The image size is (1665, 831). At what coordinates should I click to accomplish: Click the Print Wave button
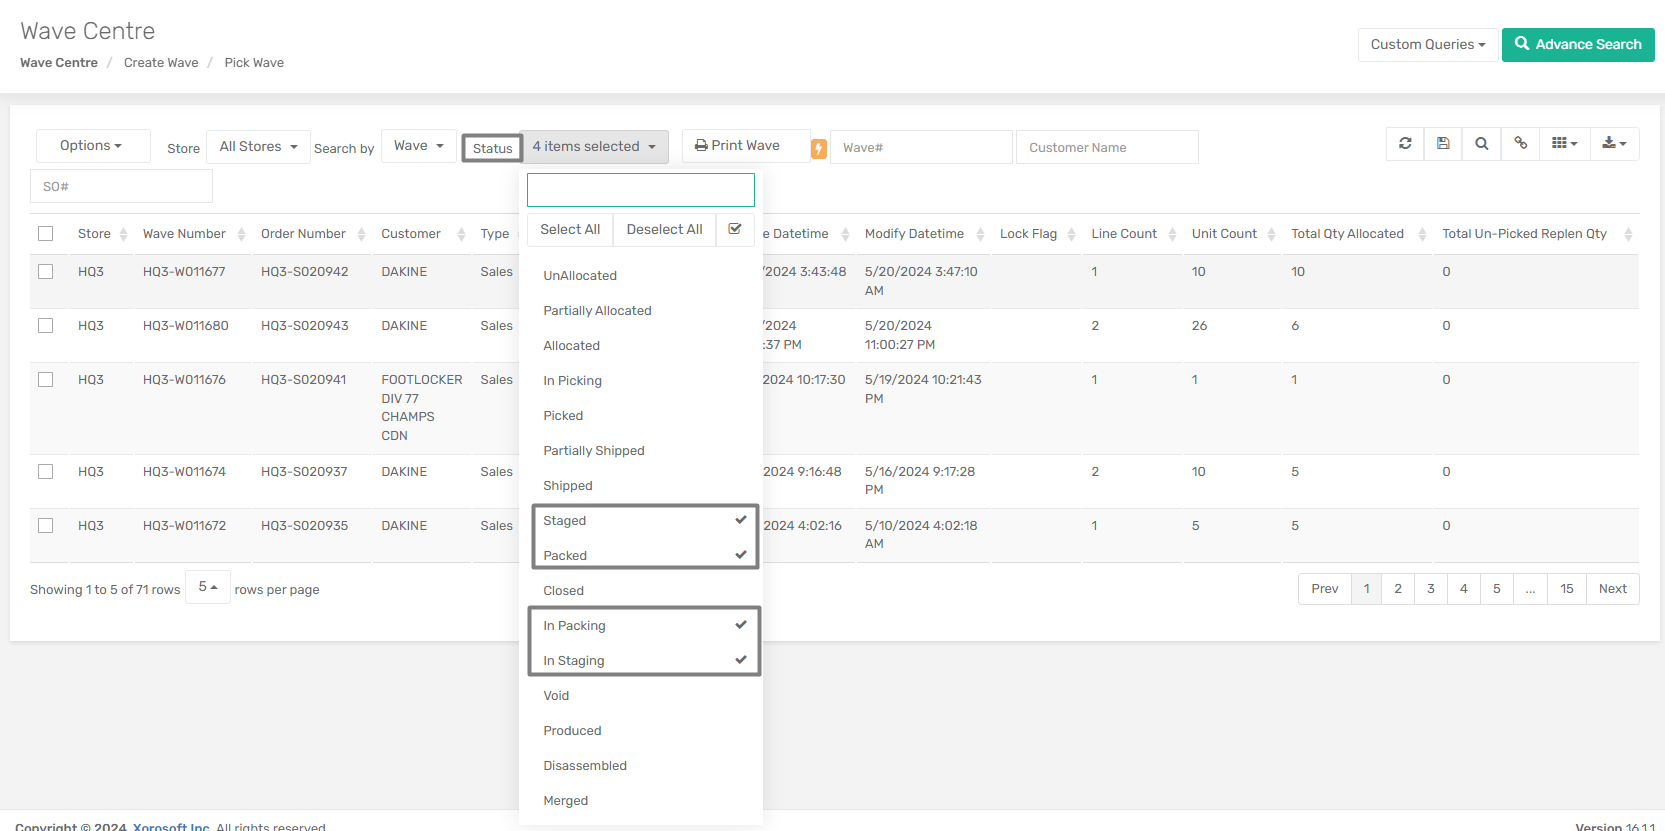tap(746, 145)
